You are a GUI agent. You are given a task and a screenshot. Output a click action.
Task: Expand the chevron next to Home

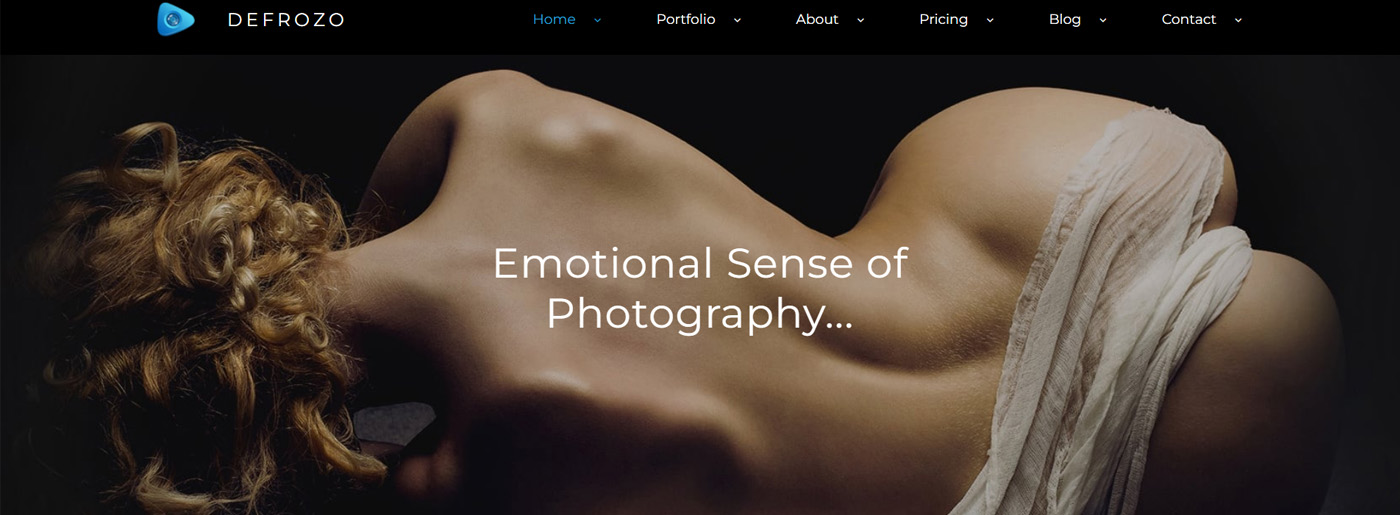[x=598, y=20]
